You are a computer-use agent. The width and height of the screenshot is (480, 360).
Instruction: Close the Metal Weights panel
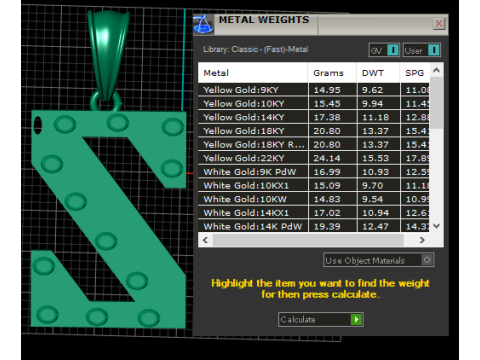(439, 24)
